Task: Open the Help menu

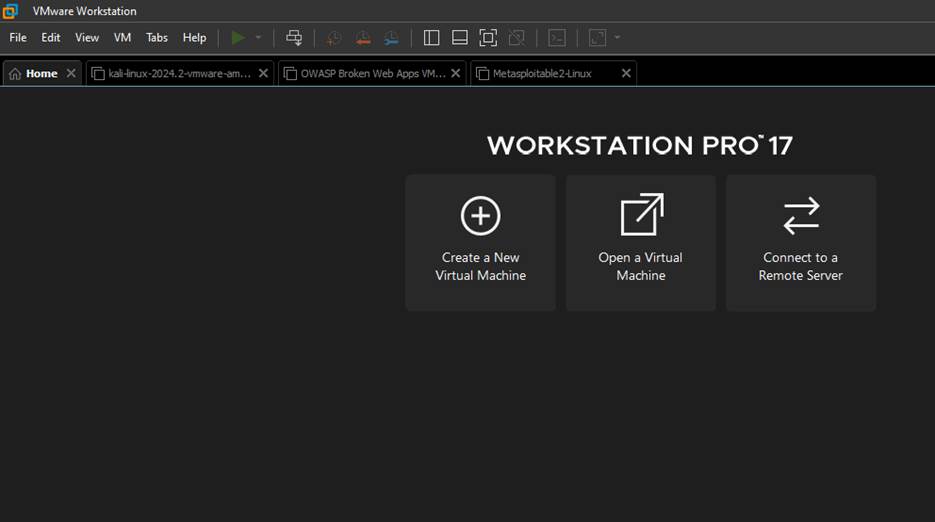Action: pos(194,38)
